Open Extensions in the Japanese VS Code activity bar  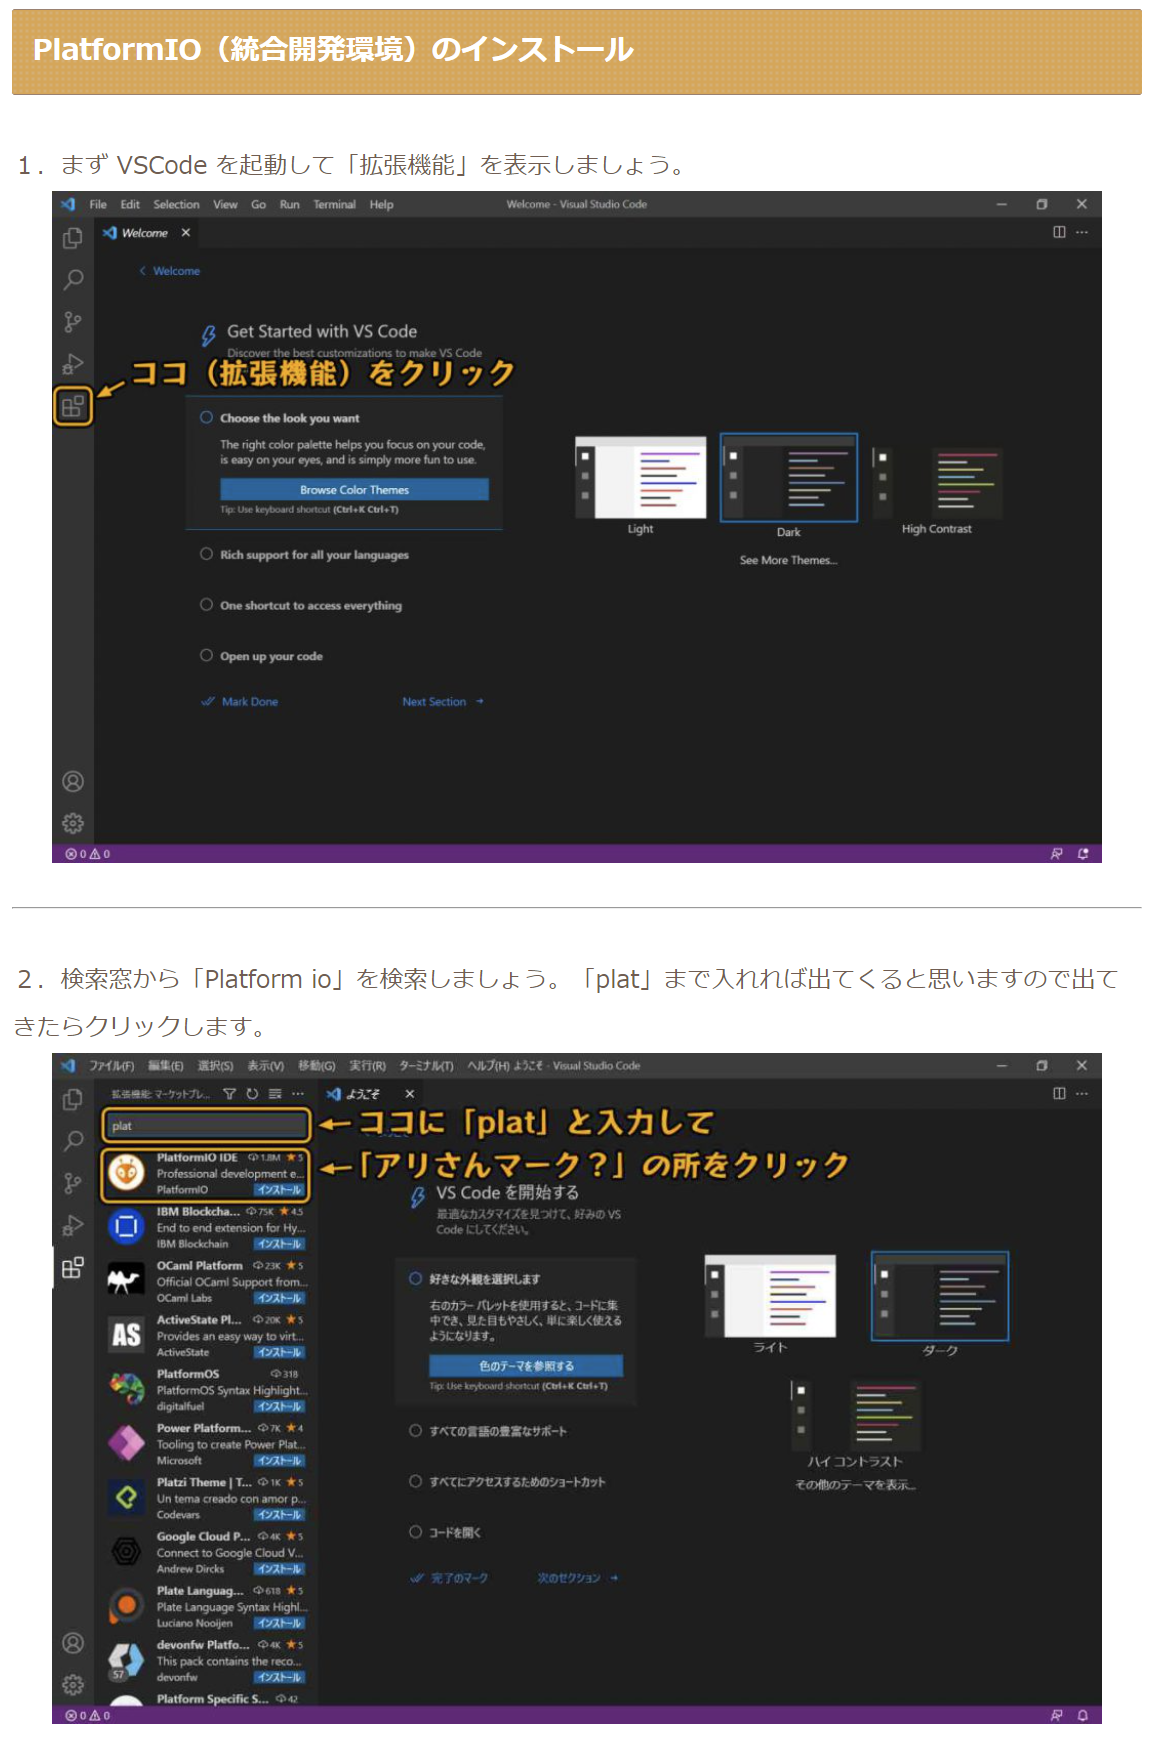tap(73, 1268)
